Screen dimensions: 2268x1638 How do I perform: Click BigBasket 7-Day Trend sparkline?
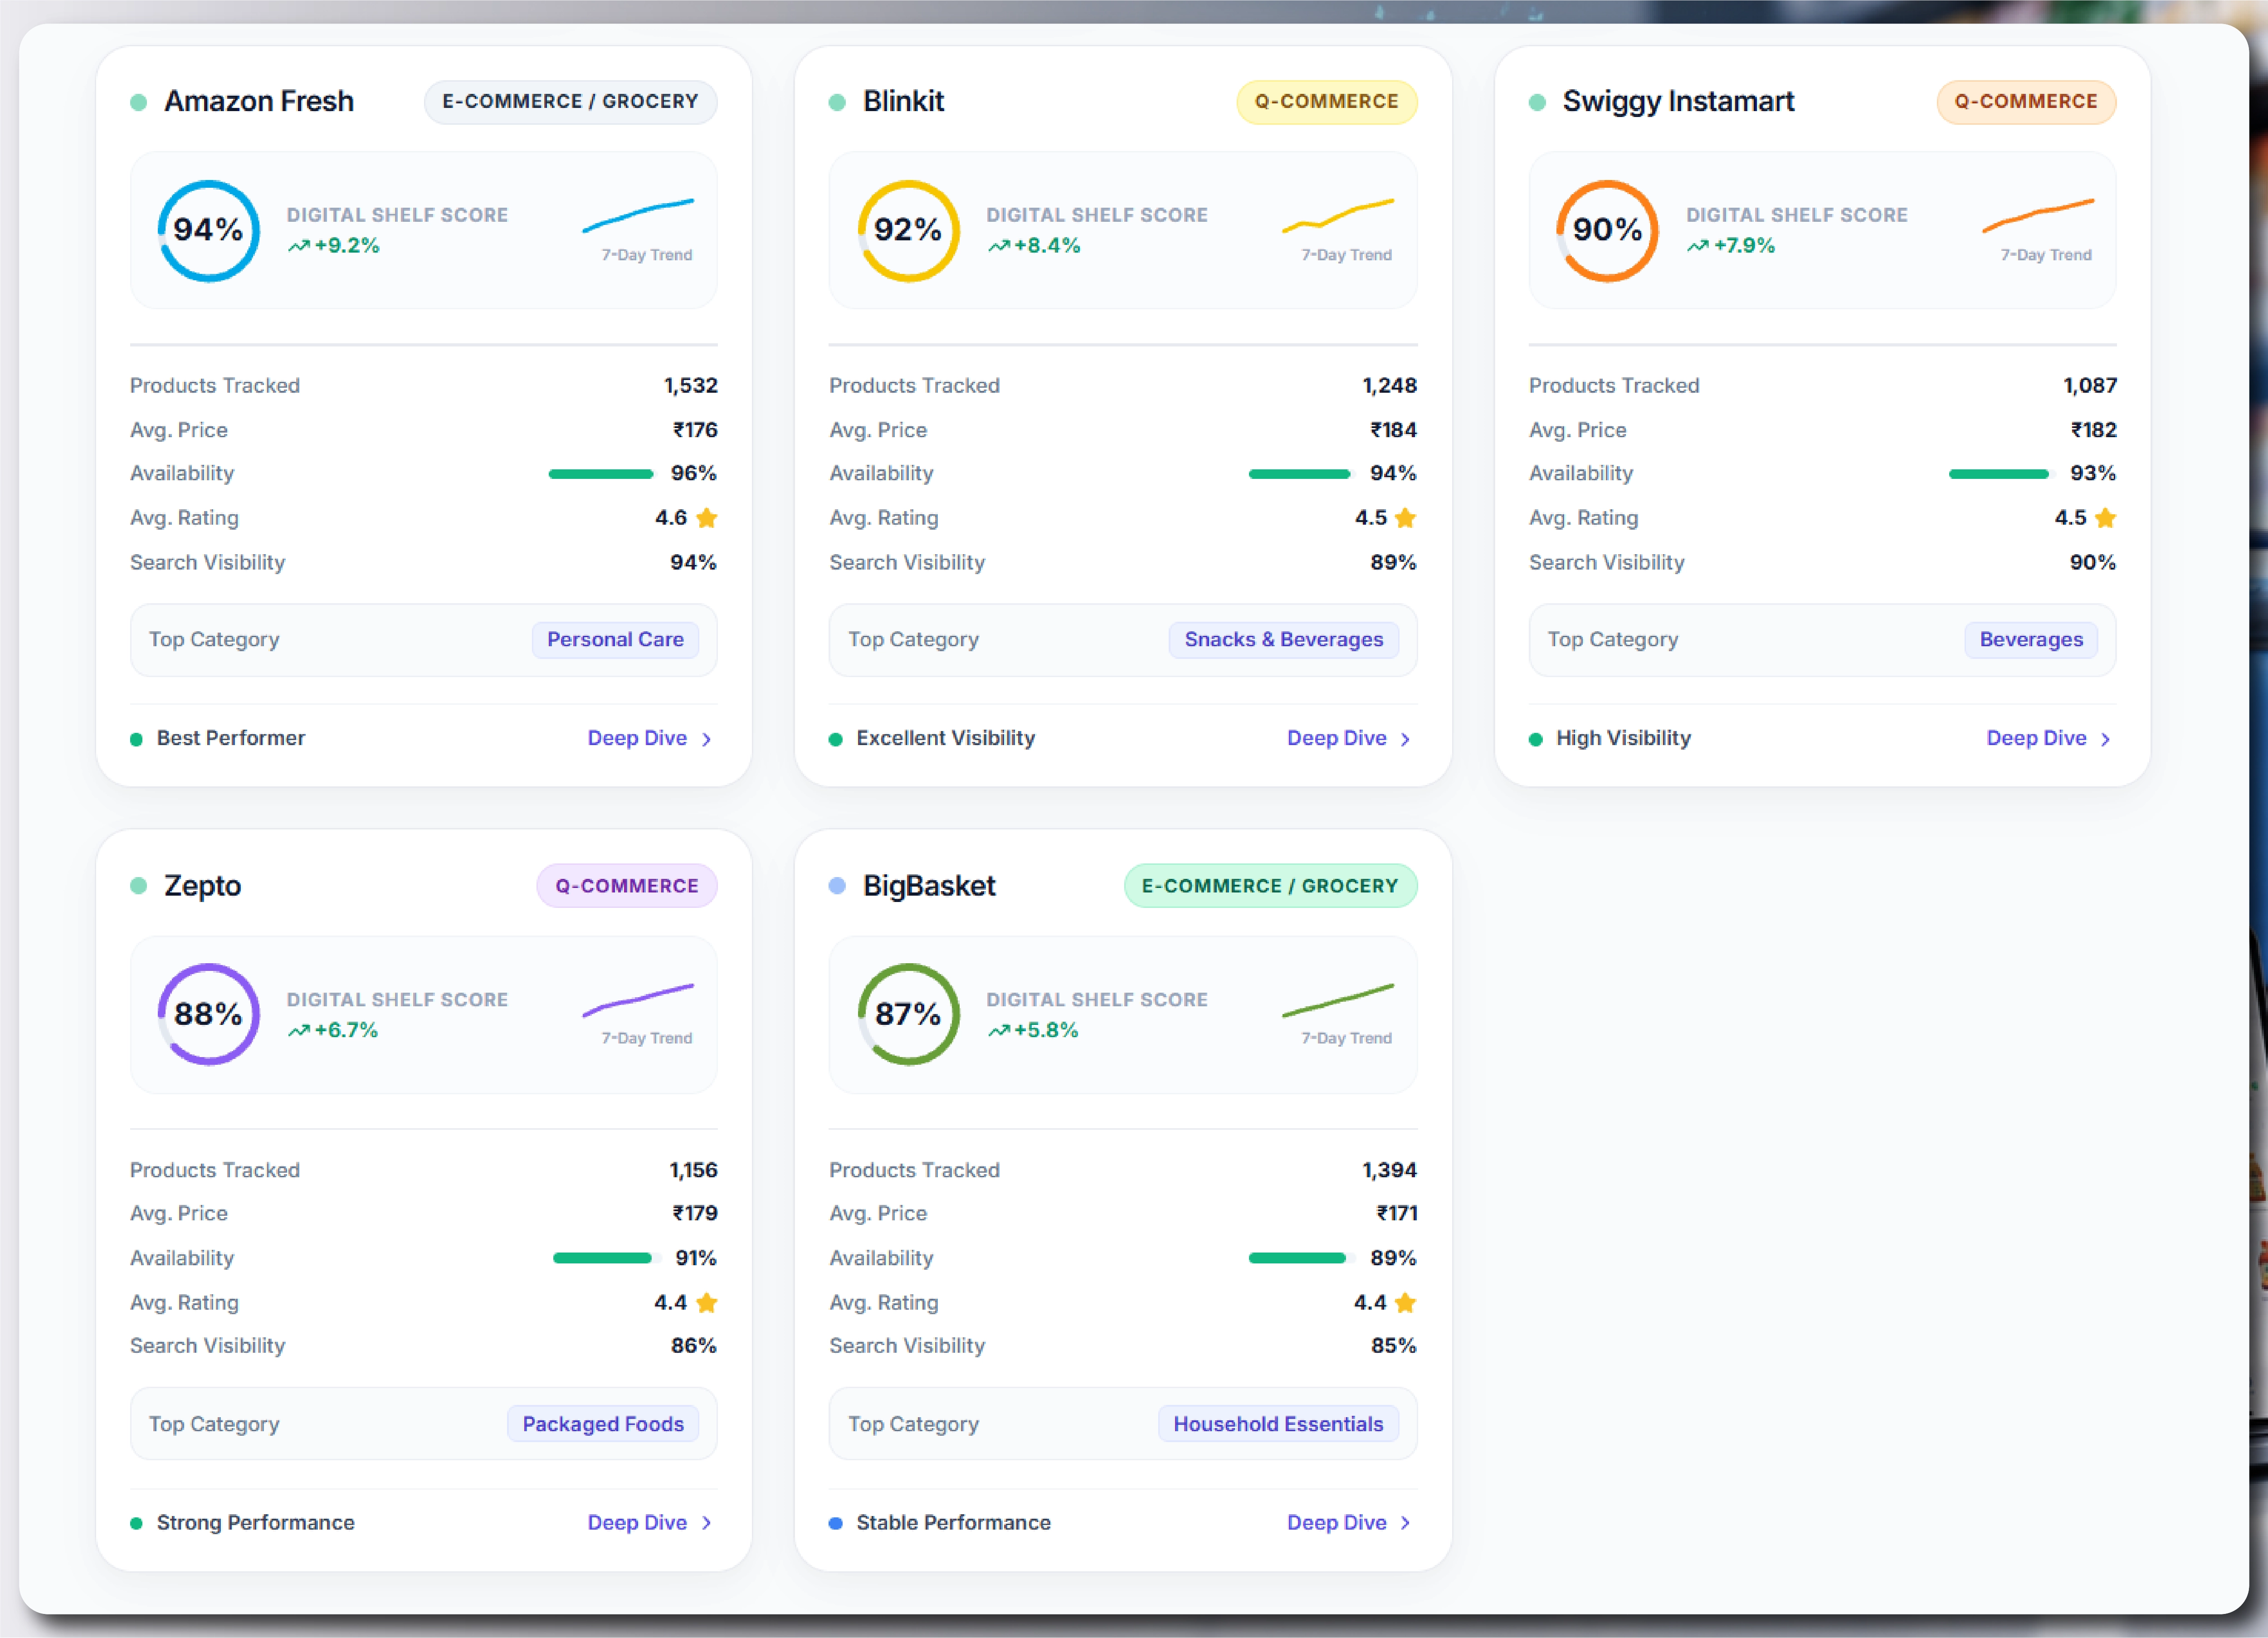1338,1000
